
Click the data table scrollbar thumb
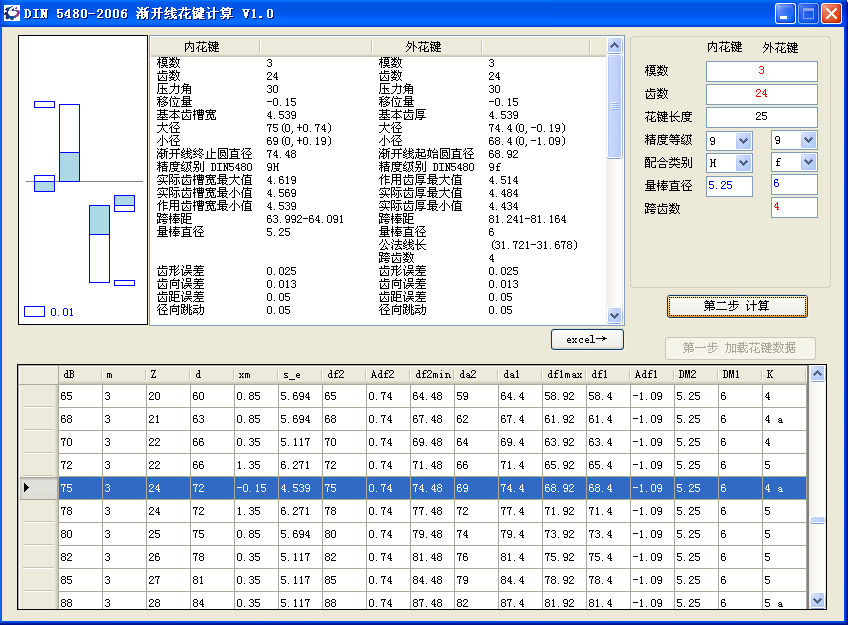click(x=817, y=520)
